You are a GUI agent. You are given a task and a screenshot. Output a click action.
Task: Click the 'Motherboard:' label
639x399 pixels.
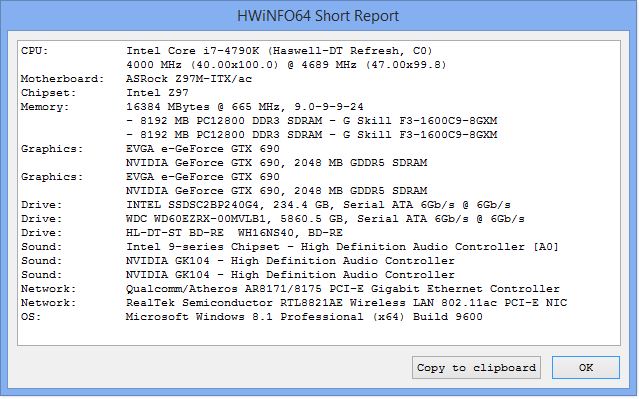tap(62, 79)
